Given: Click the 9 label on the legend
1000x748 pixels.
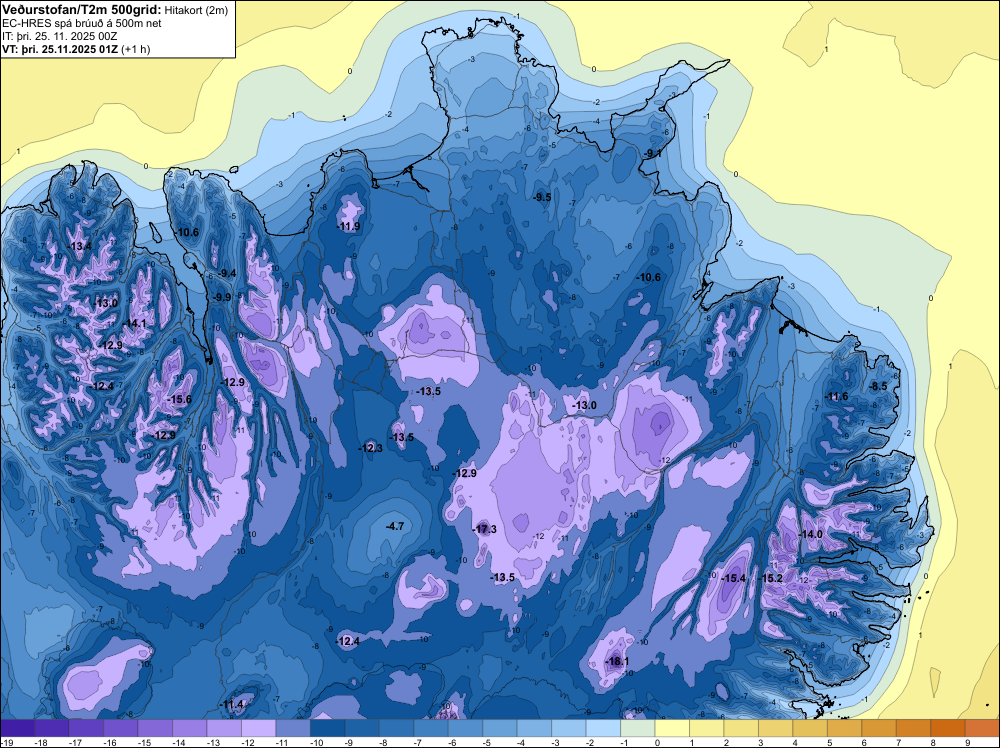Looking at the screenshot, I should pyautogui.click(x=967, y=743).
